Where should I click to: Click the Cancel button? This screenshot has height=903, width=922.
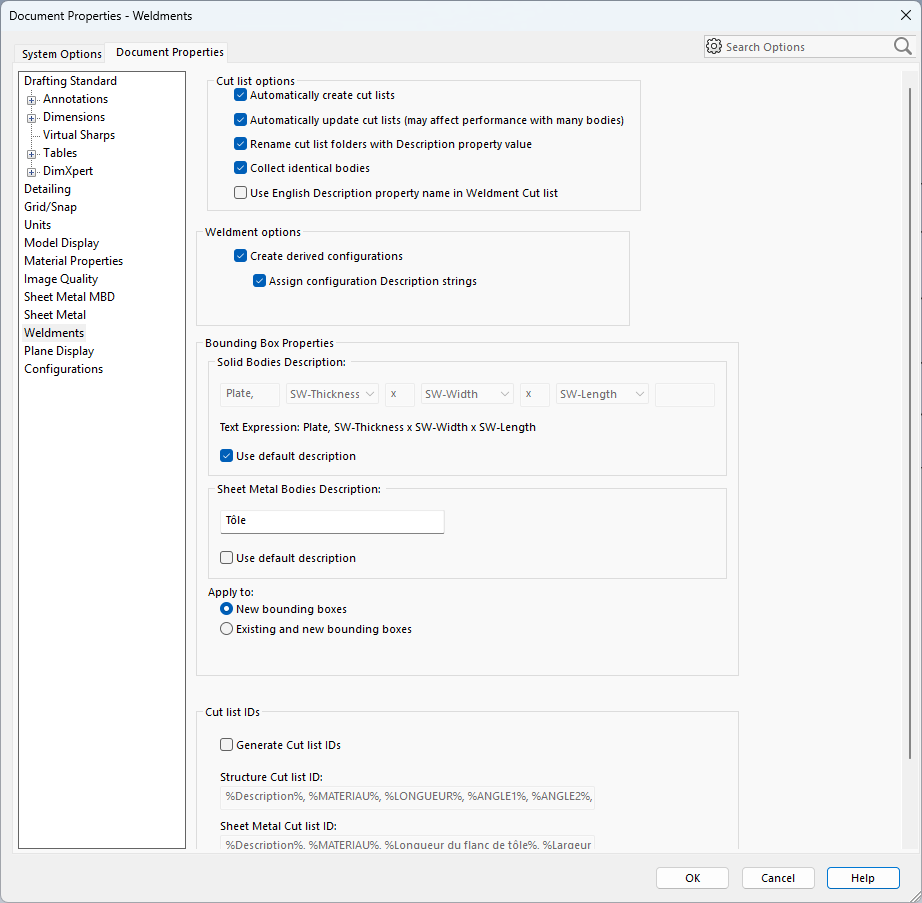pos(777,878)
